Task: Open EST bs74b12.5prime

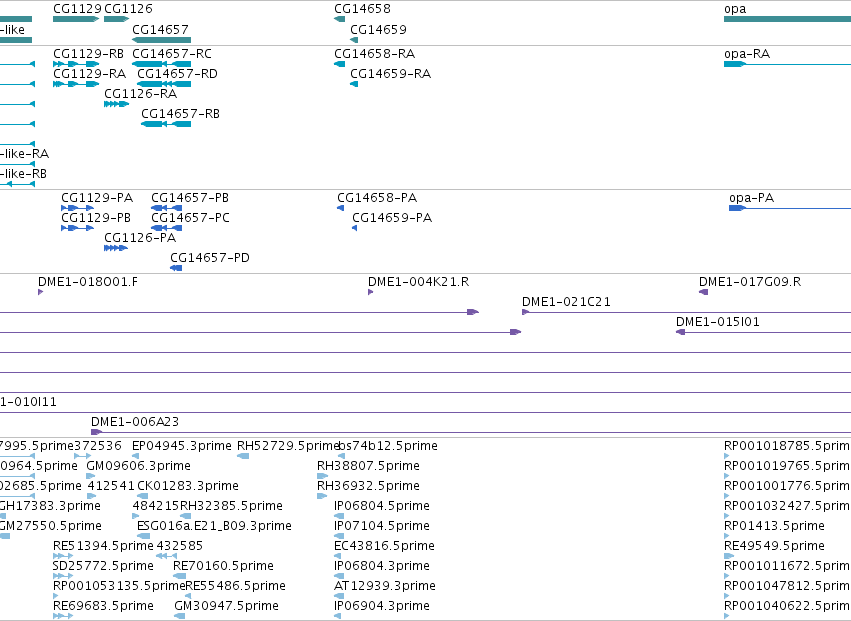Action: coord(388,446)
